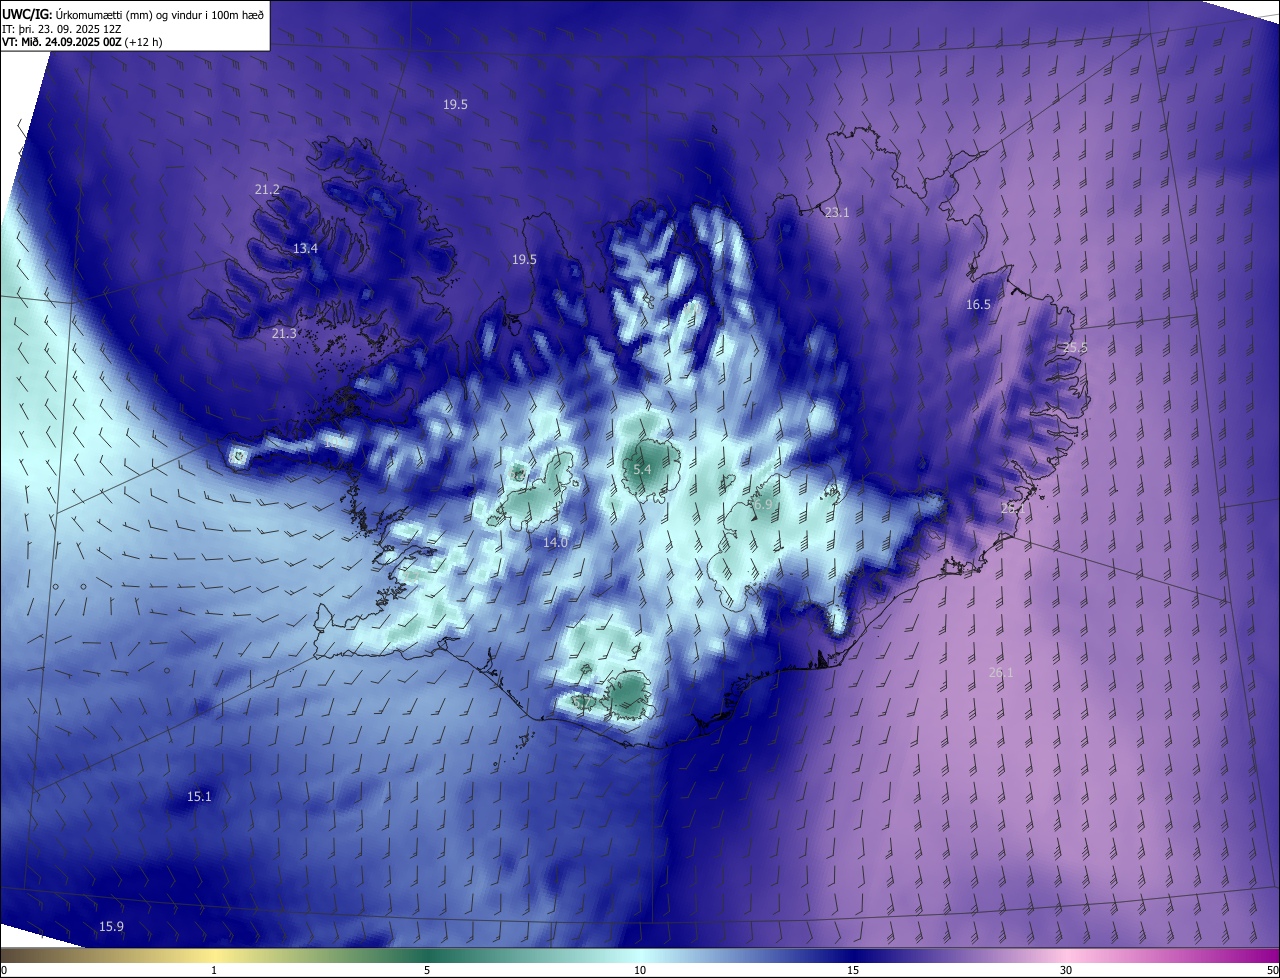Click the initial time line 'IT: þri. 23. 09. 2025 12Z'
The height and width of the screenshot is (978, 1280).
click(62, 29)
